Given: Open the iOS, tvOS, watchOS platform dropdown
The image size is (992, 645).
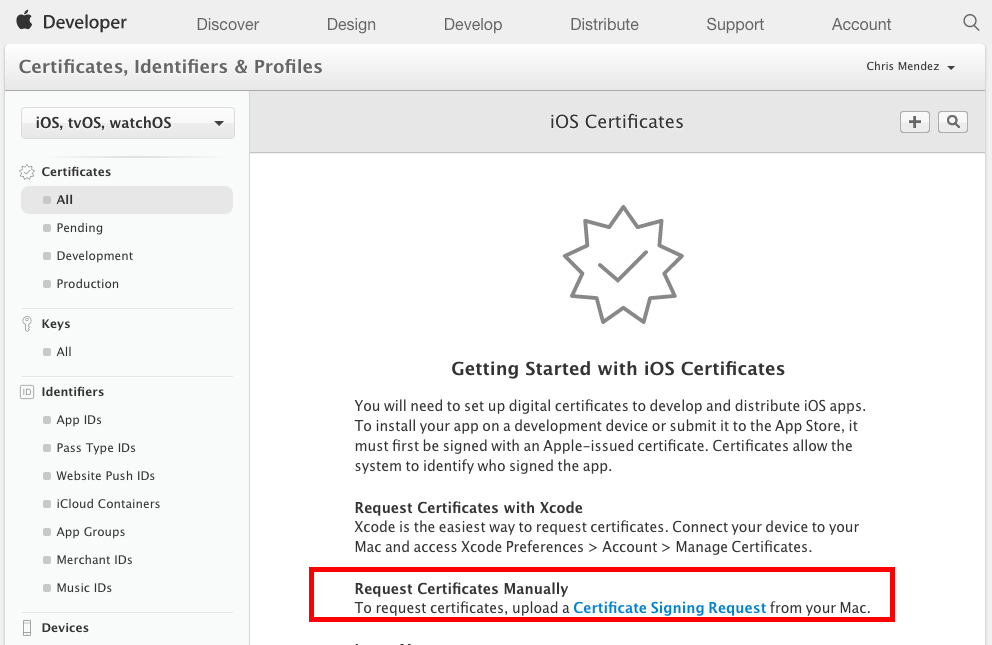Looking at the screenshot, I should [127, 123].
